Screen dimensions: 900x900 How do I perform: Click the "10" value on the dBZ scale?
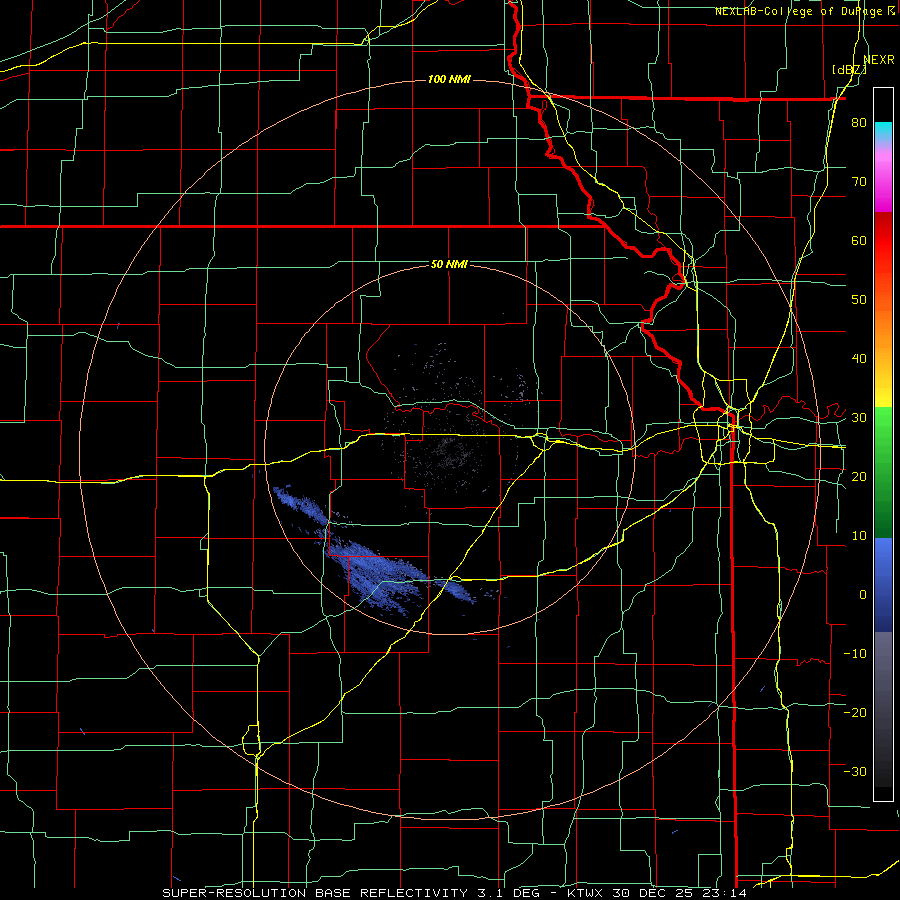859,536
